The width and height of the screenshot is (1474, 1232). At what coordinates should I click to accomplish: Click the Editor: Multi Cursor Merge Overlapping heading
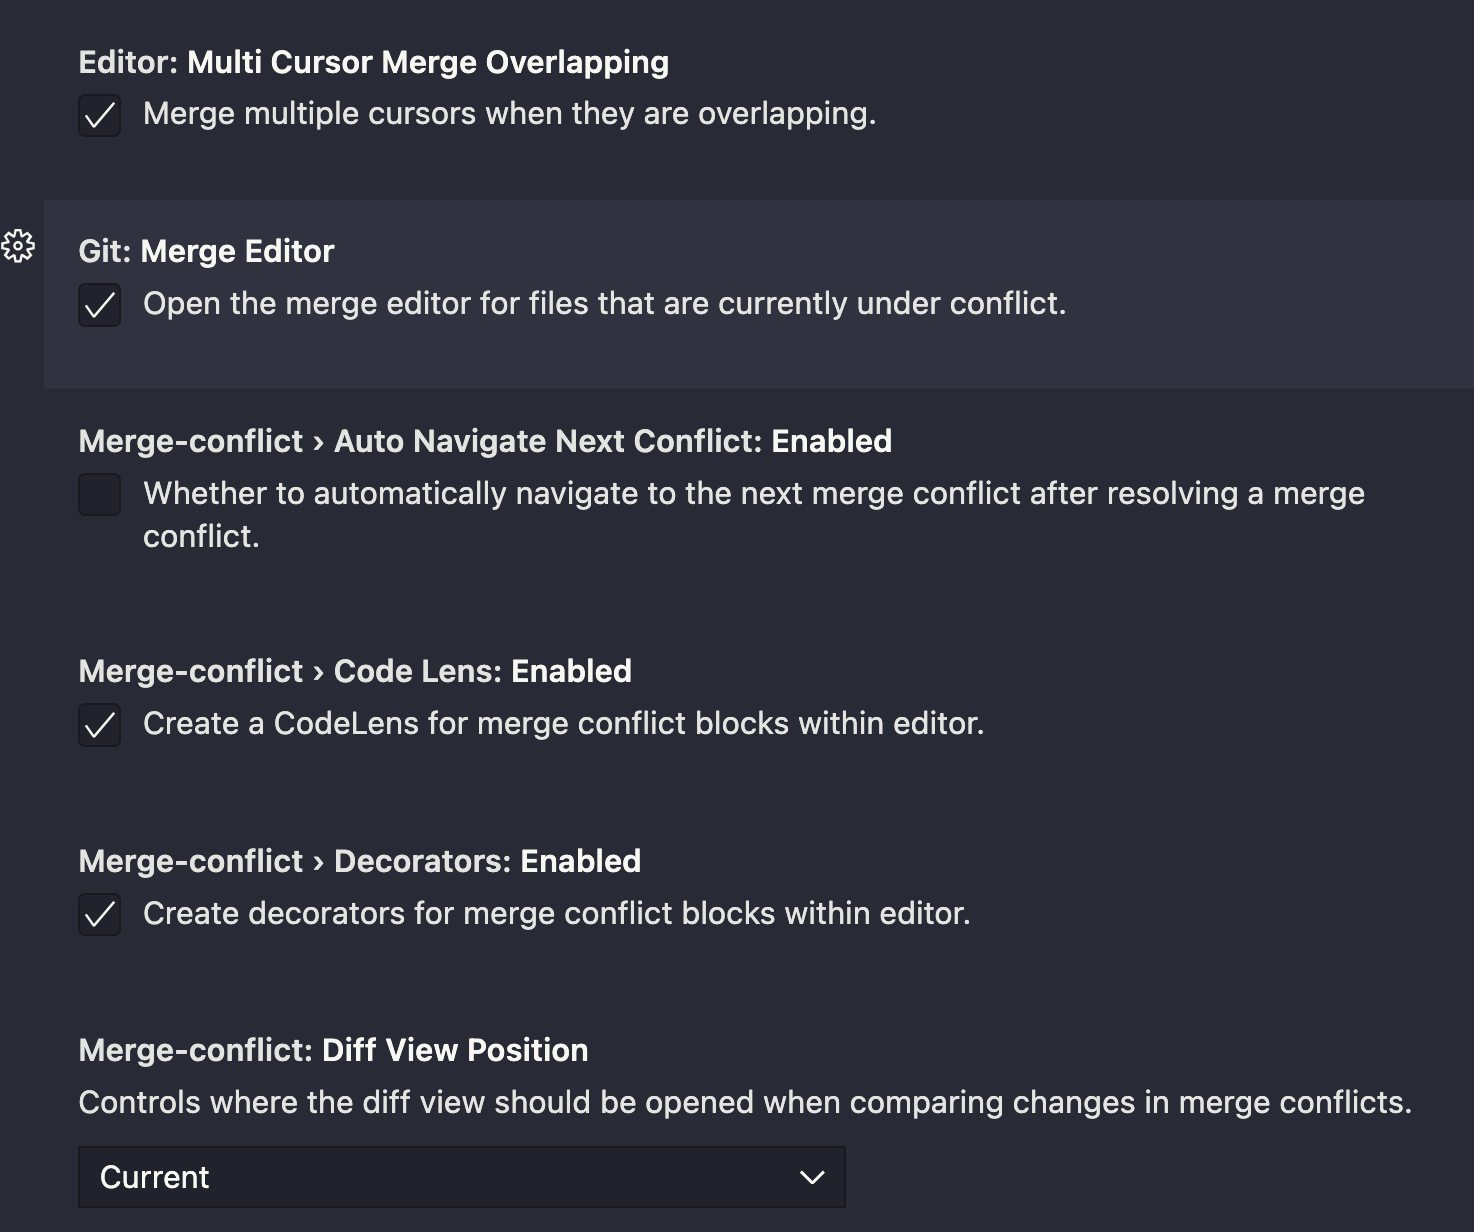click(x=373, y=62)
